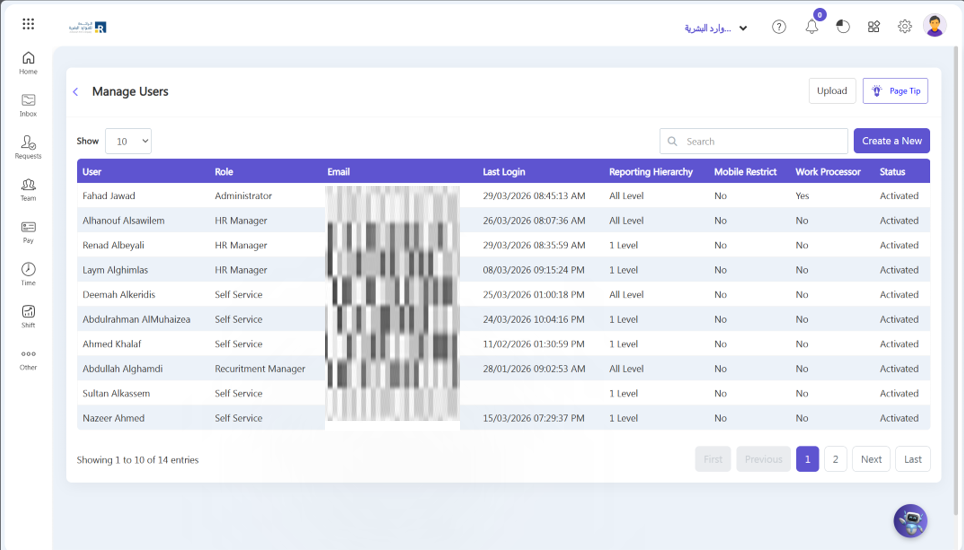Open the app launcher grid icon
The height and width of the screenshot is (550, 964).
coord(28,24)
